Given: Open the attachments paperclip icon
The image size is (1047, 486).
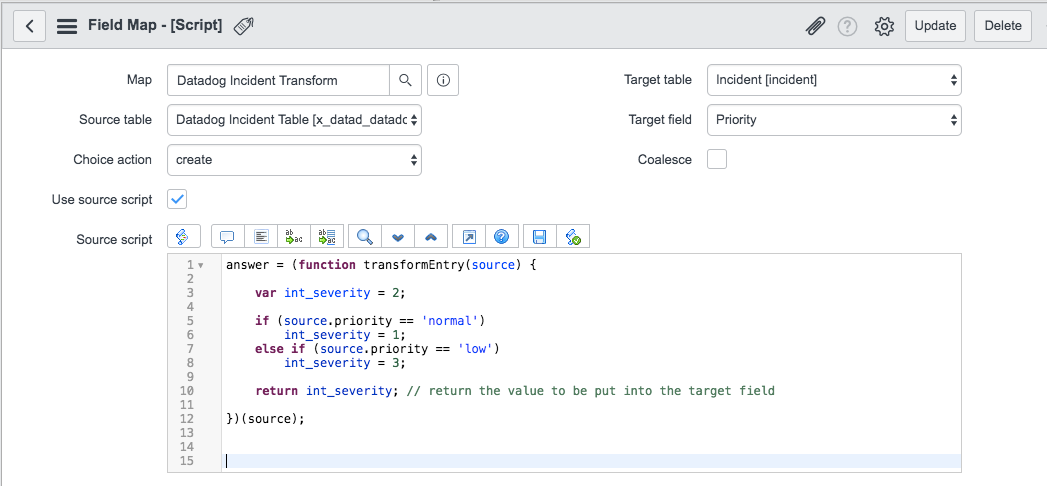Looking at the screenshot, I should coord(815,27).
